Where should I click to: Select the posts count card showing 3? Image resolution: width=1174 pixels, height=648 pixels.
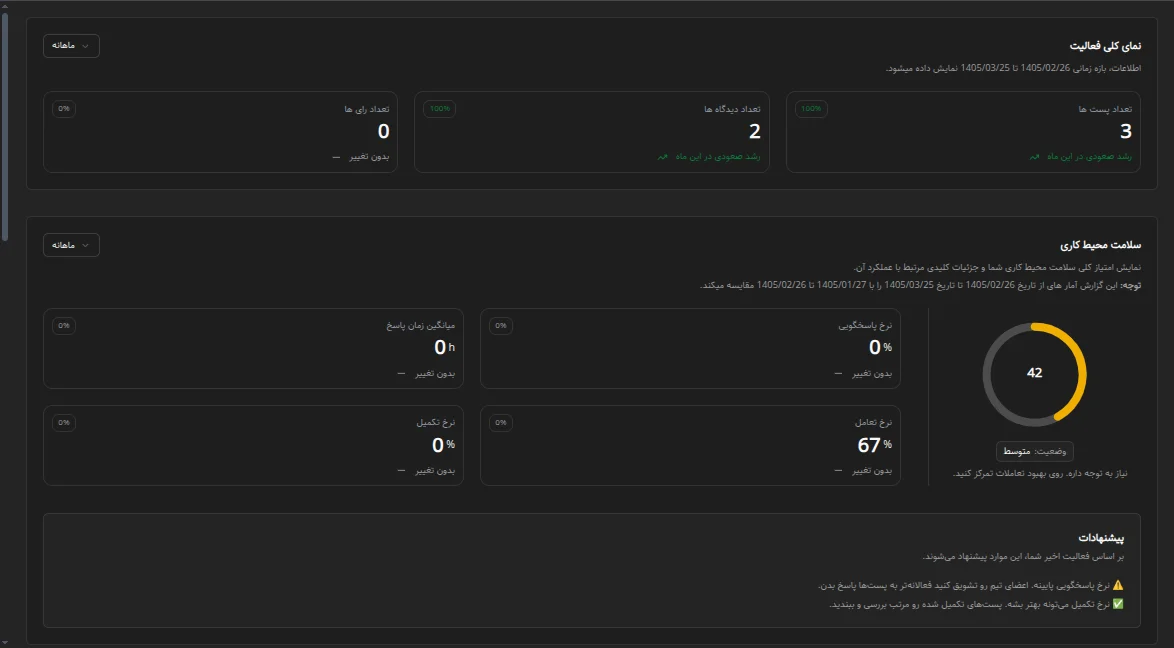963,132
